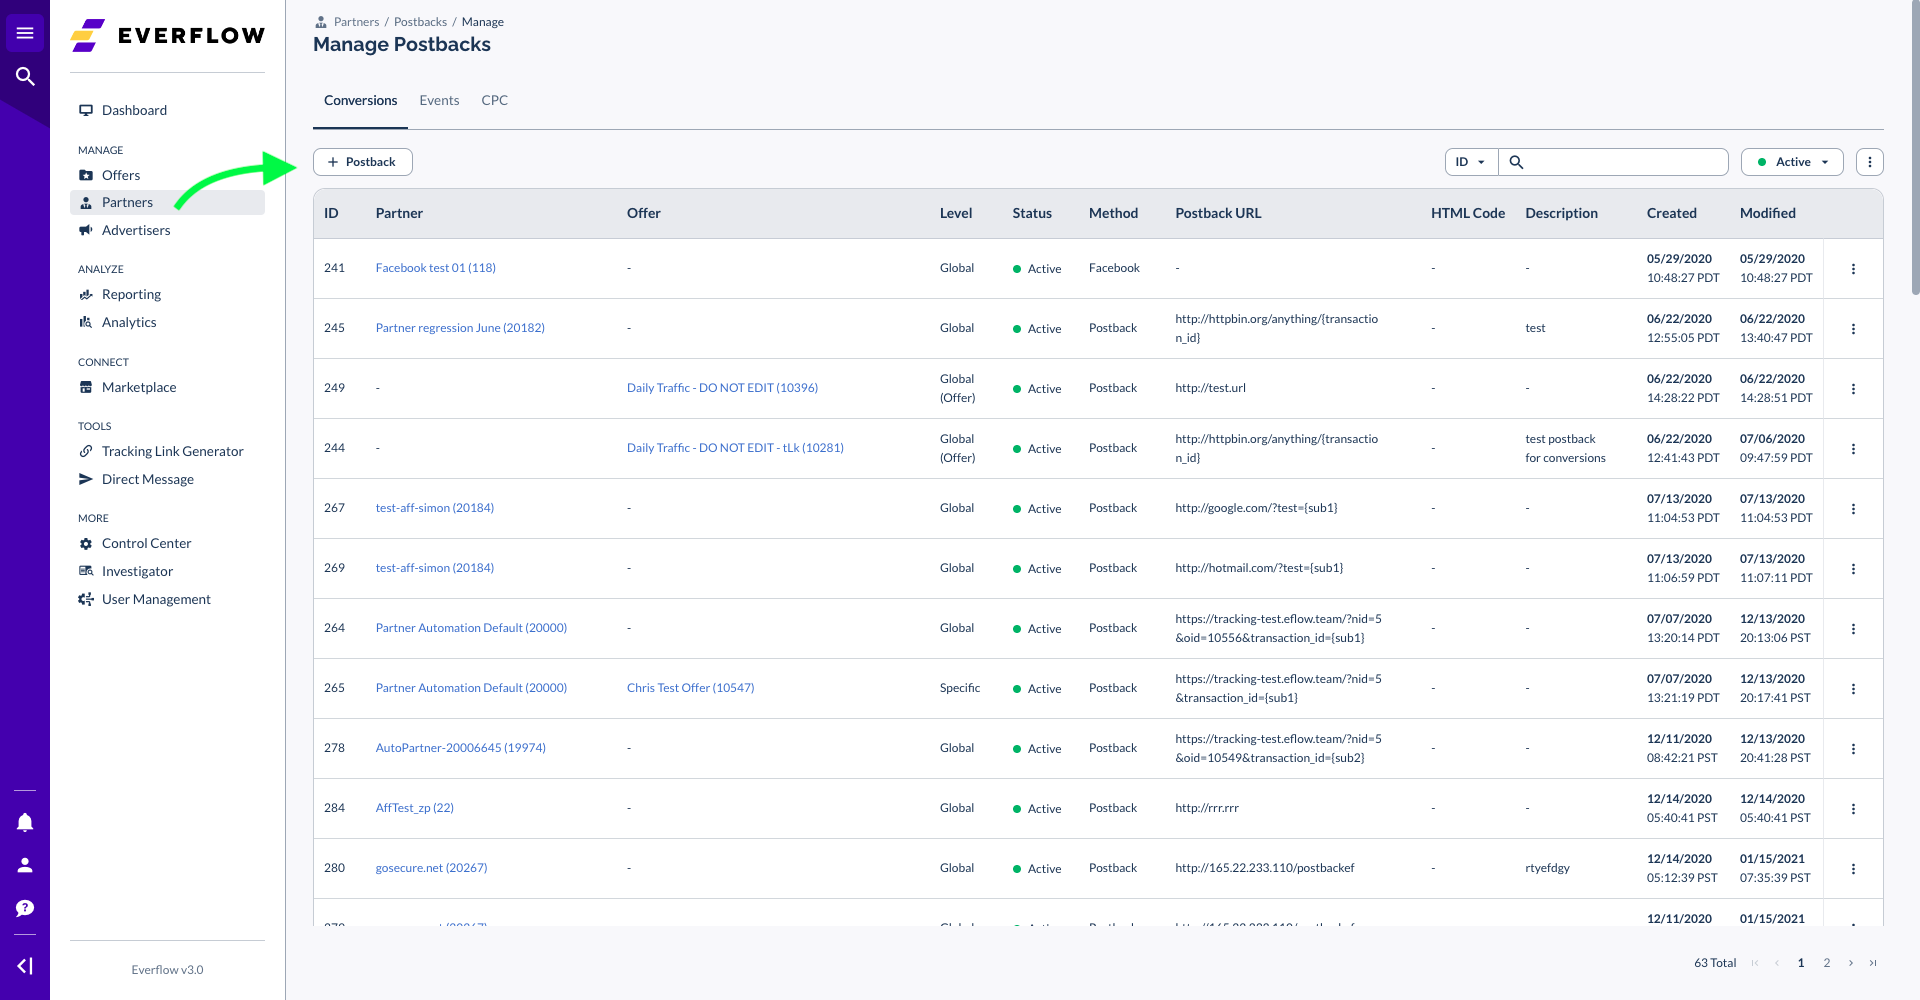Switch to the CPC tab
This screenshot has height=1000, width=1920.
pyautogui.click(x=494, y=100)
